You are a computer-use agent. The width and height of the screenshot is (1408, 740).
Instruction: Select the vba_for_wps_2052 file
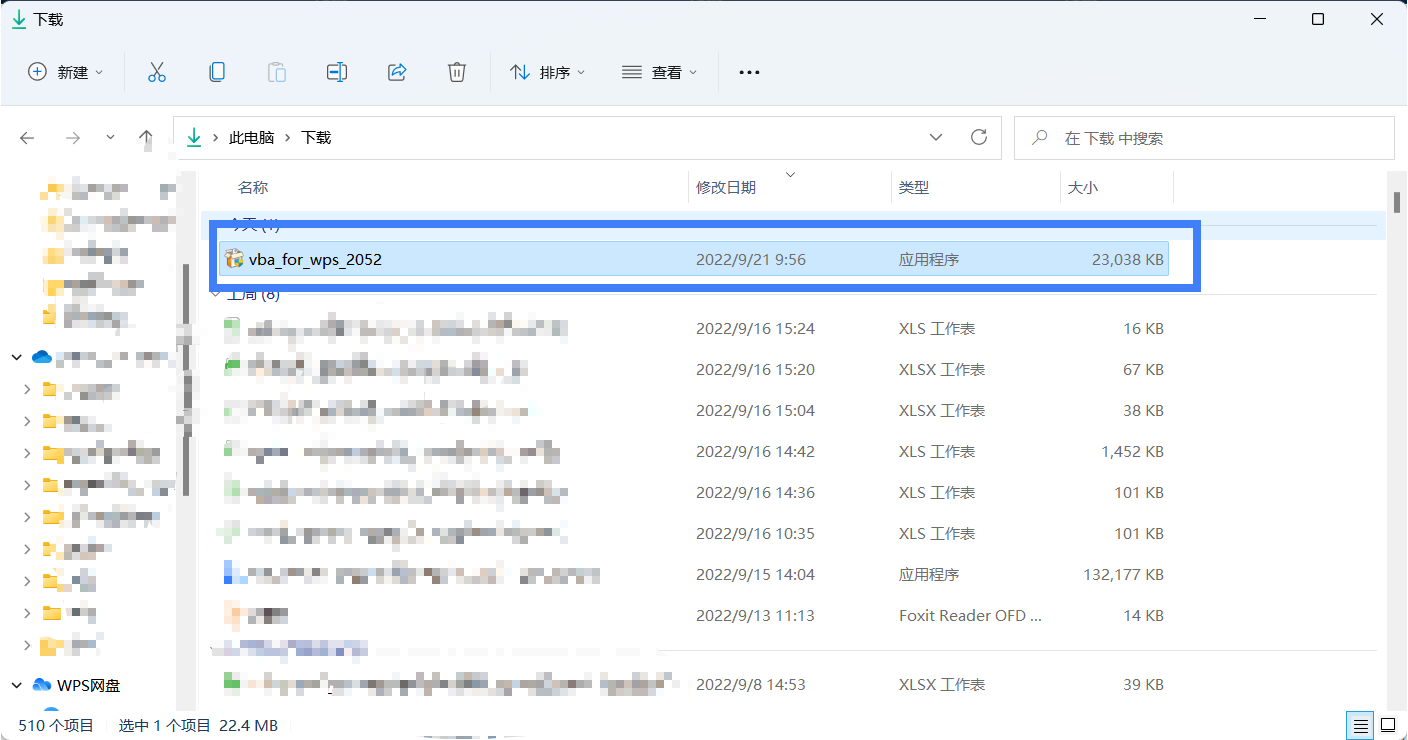click(x=315, y=260)
